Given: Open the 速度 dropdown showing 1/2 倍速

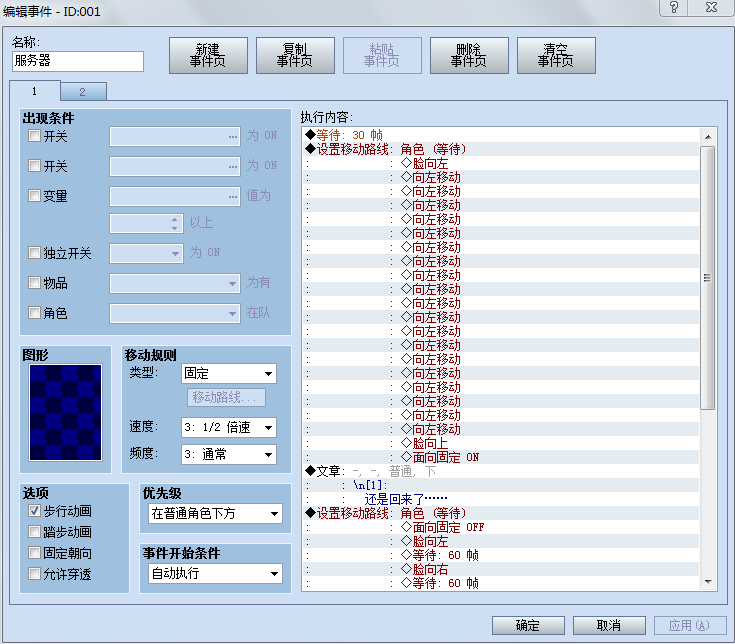Looking at the screenshot, I should point(229,427).
